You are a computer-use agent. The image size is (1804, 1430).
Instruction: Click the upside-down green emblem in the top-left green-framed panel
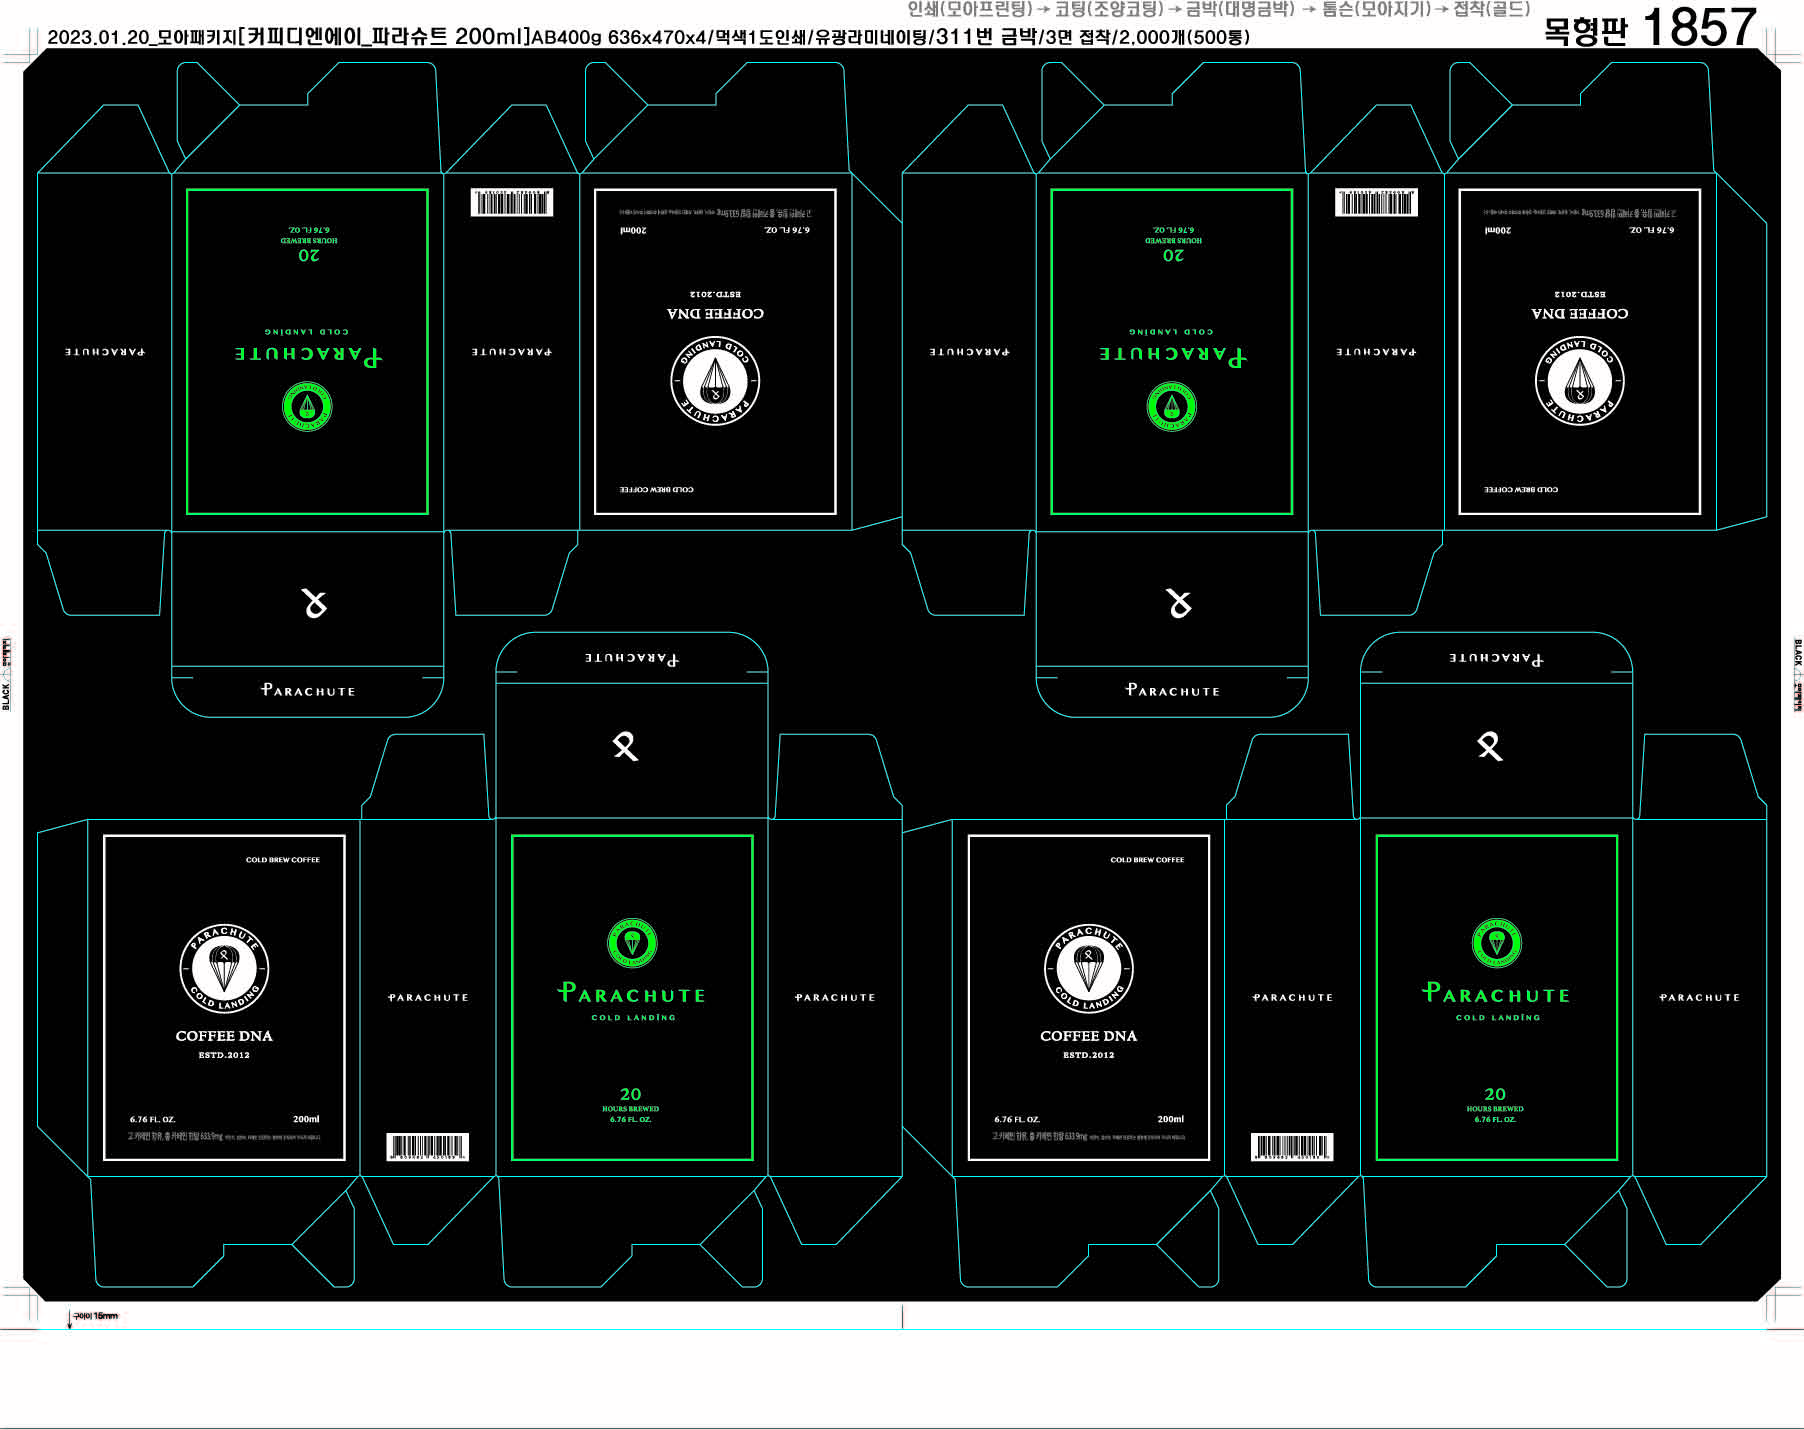coord(307,407)
